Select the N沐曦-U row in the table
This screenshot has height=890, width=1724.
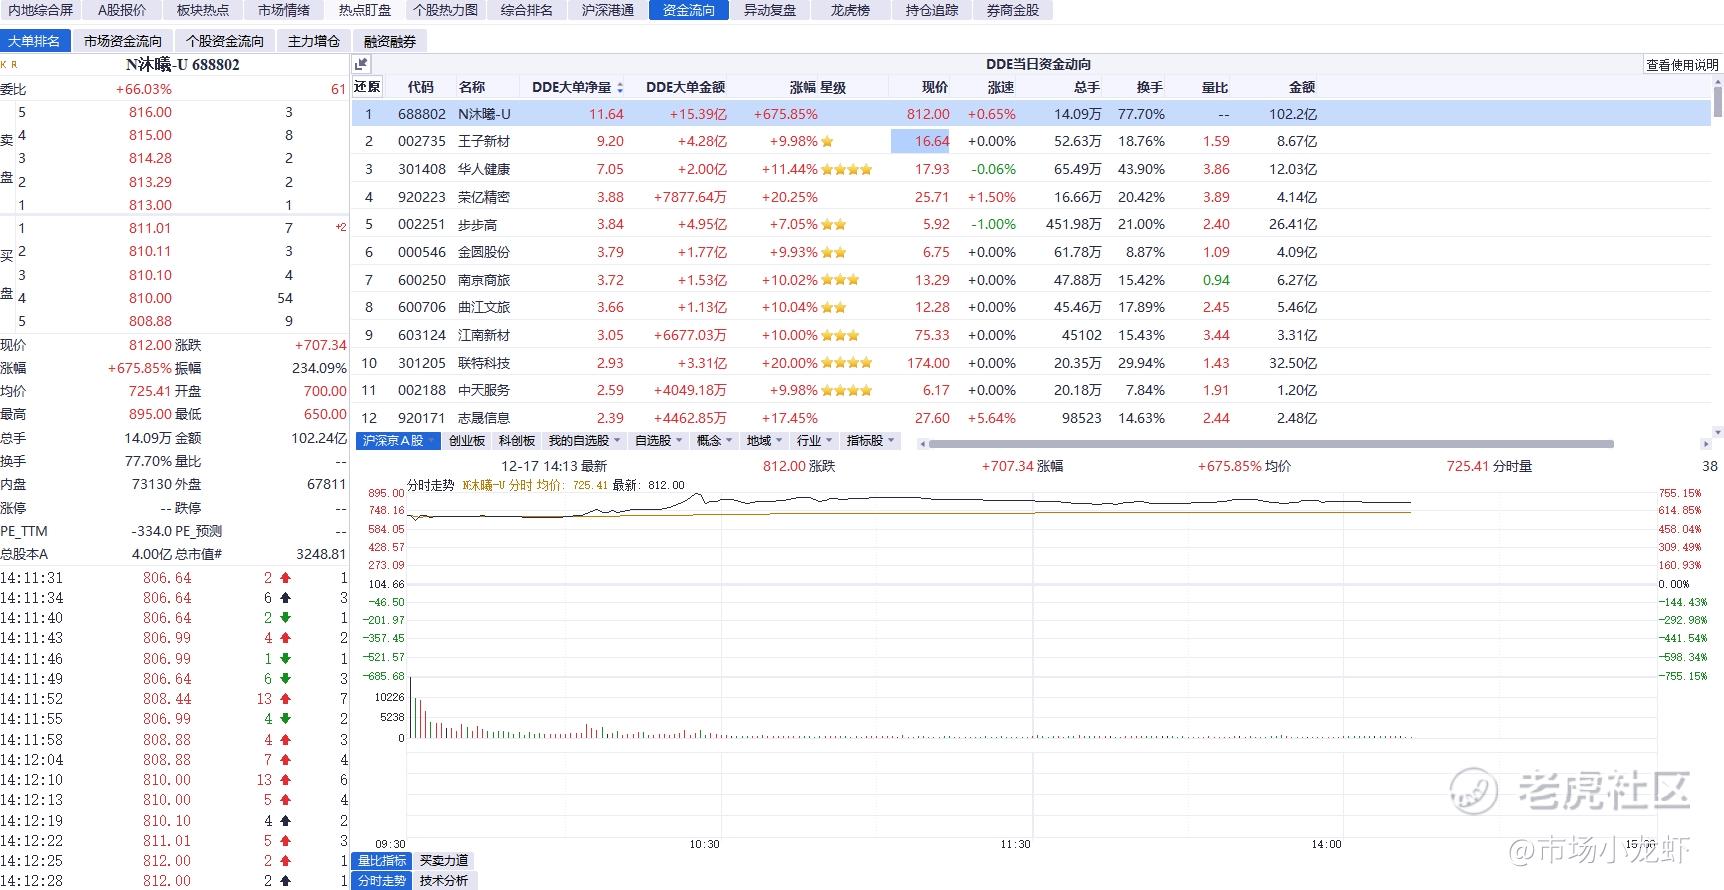[1031, 114]
